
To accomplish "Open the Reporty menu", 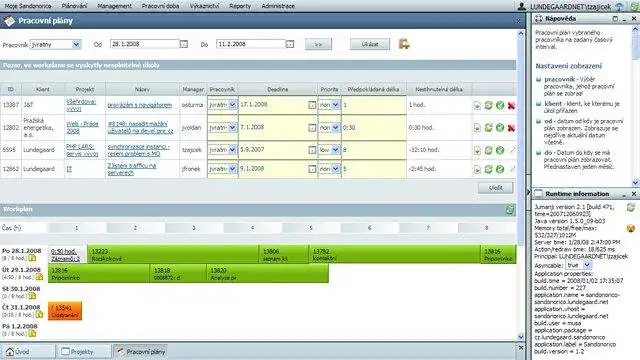I will 240,6.
